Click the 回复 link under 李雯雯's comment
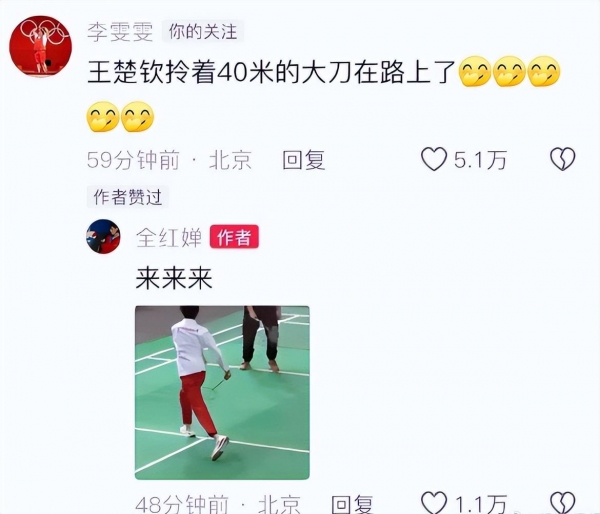600x514 pixels. tap(304, 160)
